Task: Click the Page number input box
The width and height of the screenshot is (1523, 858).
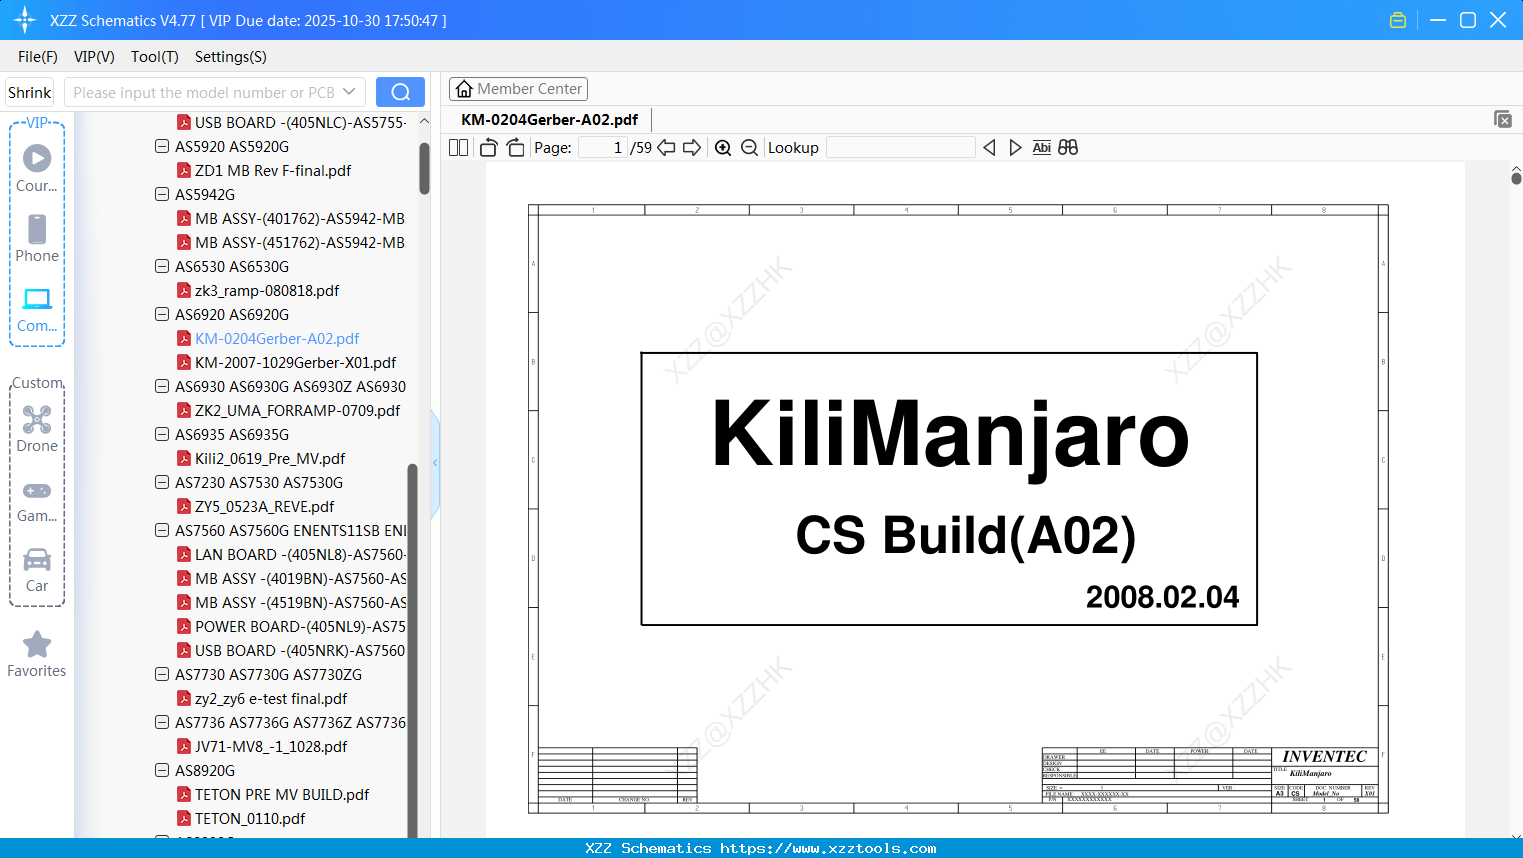Action: tap(603, 148)
